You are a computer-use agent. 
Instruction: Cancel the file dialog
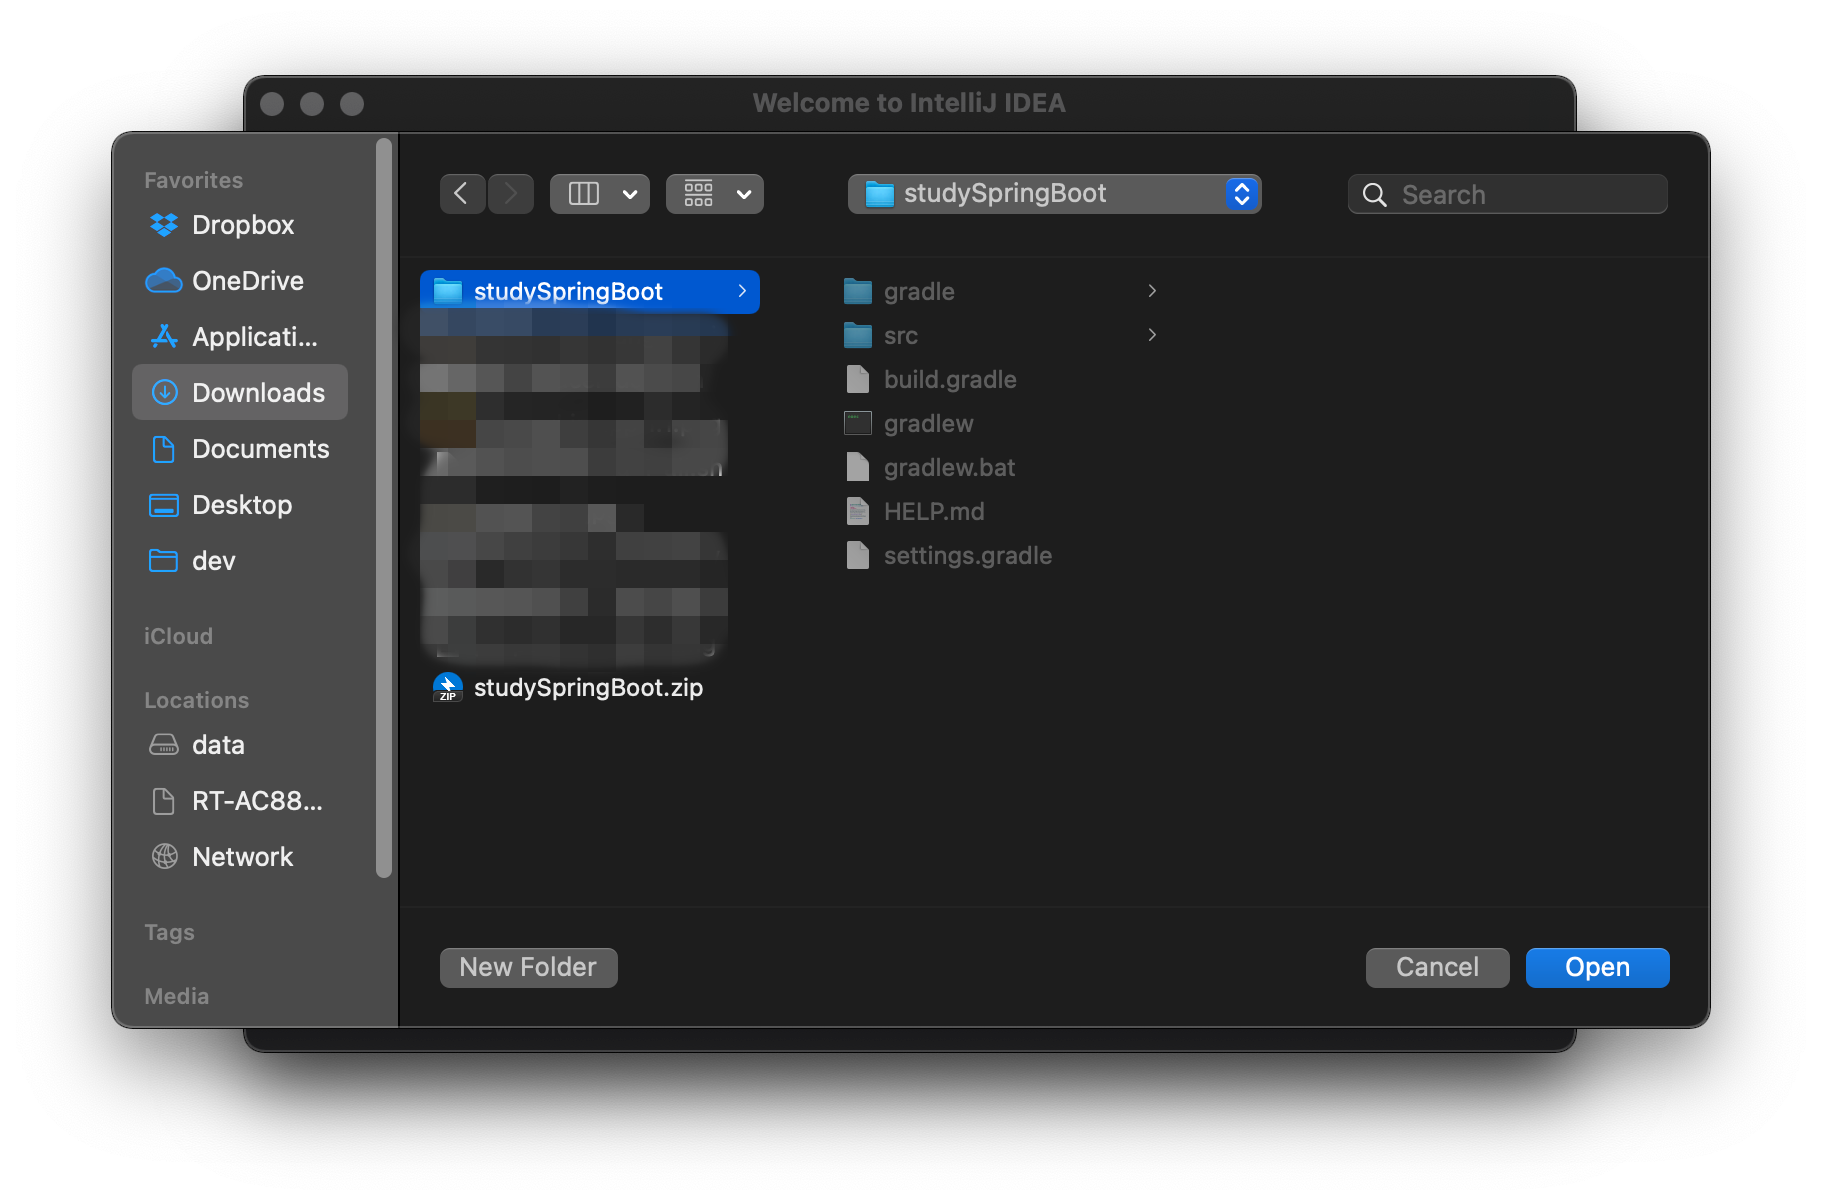pyautogui.click(x=1437, y=968)
